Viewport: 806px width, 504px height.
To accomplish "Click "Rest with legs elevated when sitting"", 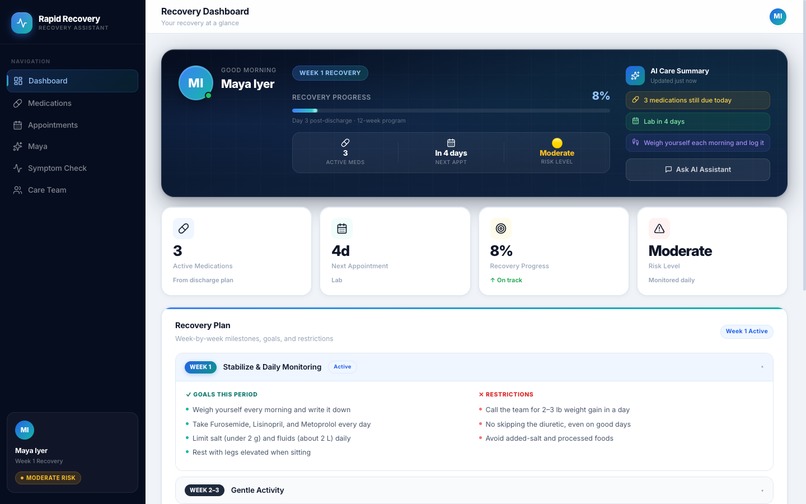I will pyautogui.click(x=251, y=453).
